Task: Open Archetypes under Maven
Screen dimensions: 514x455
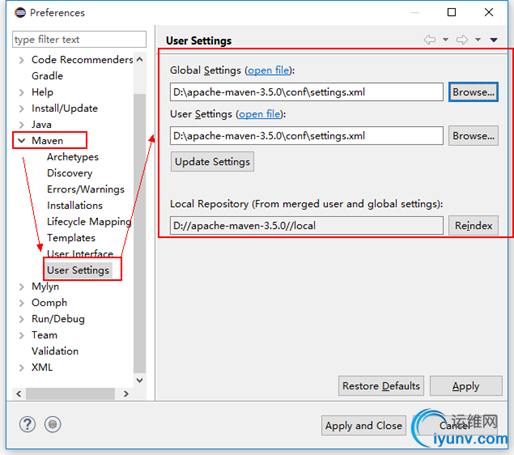Action: pos(73,157)
